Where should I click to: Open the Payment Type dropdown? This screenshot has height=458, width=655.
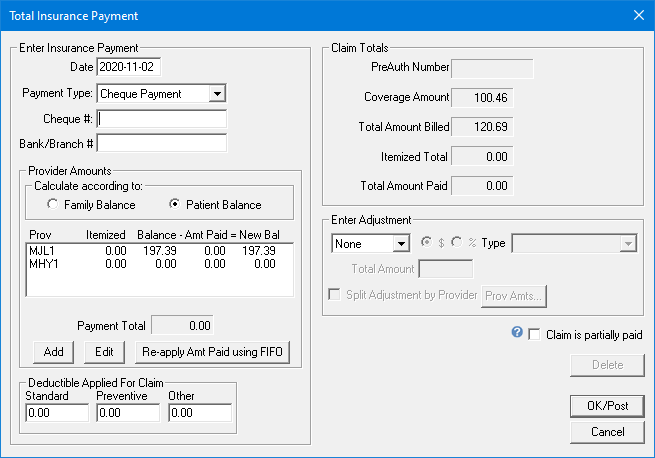pos(216,94)
